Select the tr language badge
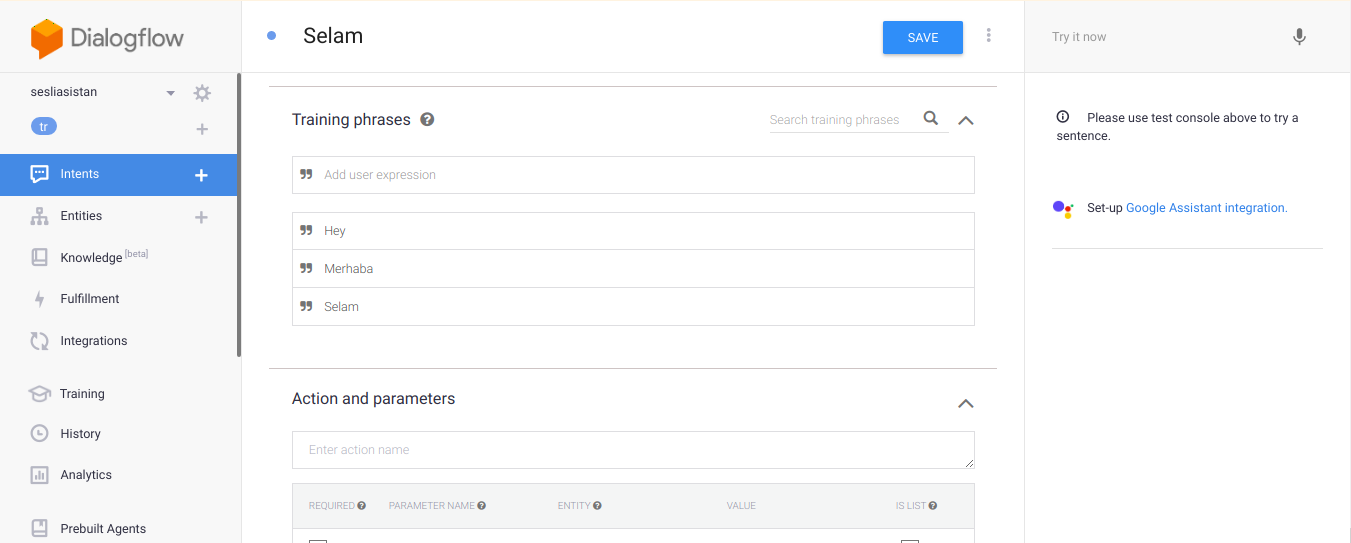 pyautogui.click(x=43, y=127)
